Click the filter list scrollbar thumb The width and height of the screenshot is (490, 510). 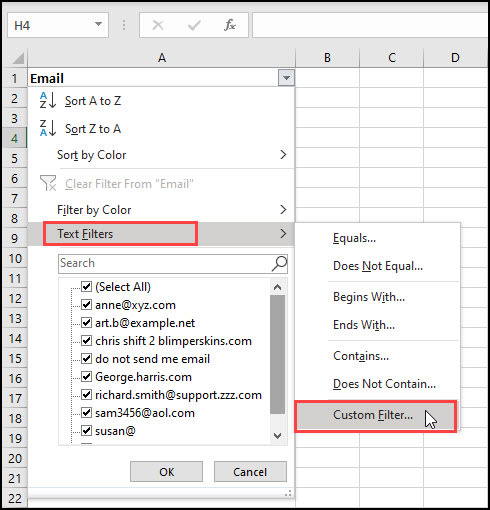[x=277, y=354]
